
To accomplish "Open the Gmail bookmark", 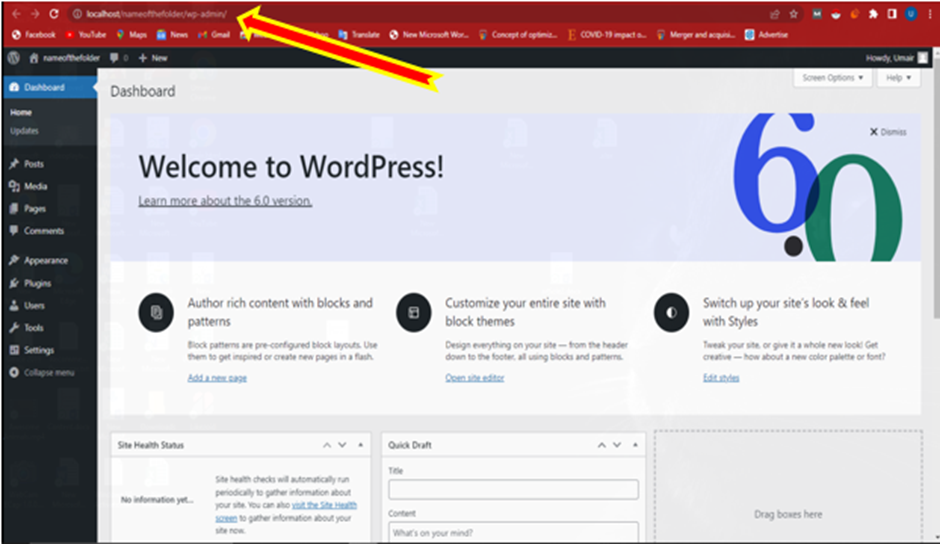I will [x=214, y=35].
